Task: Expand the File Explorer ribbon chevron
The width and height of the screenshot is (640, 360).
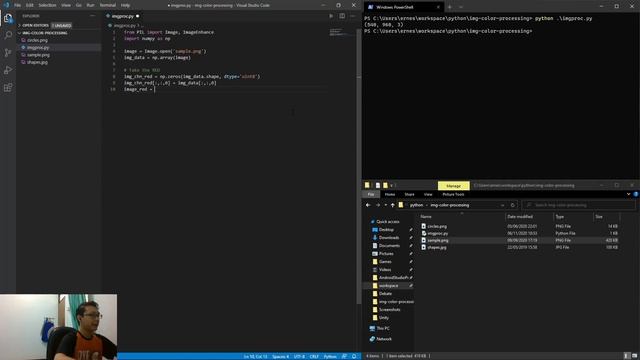Action: [629, 194]
